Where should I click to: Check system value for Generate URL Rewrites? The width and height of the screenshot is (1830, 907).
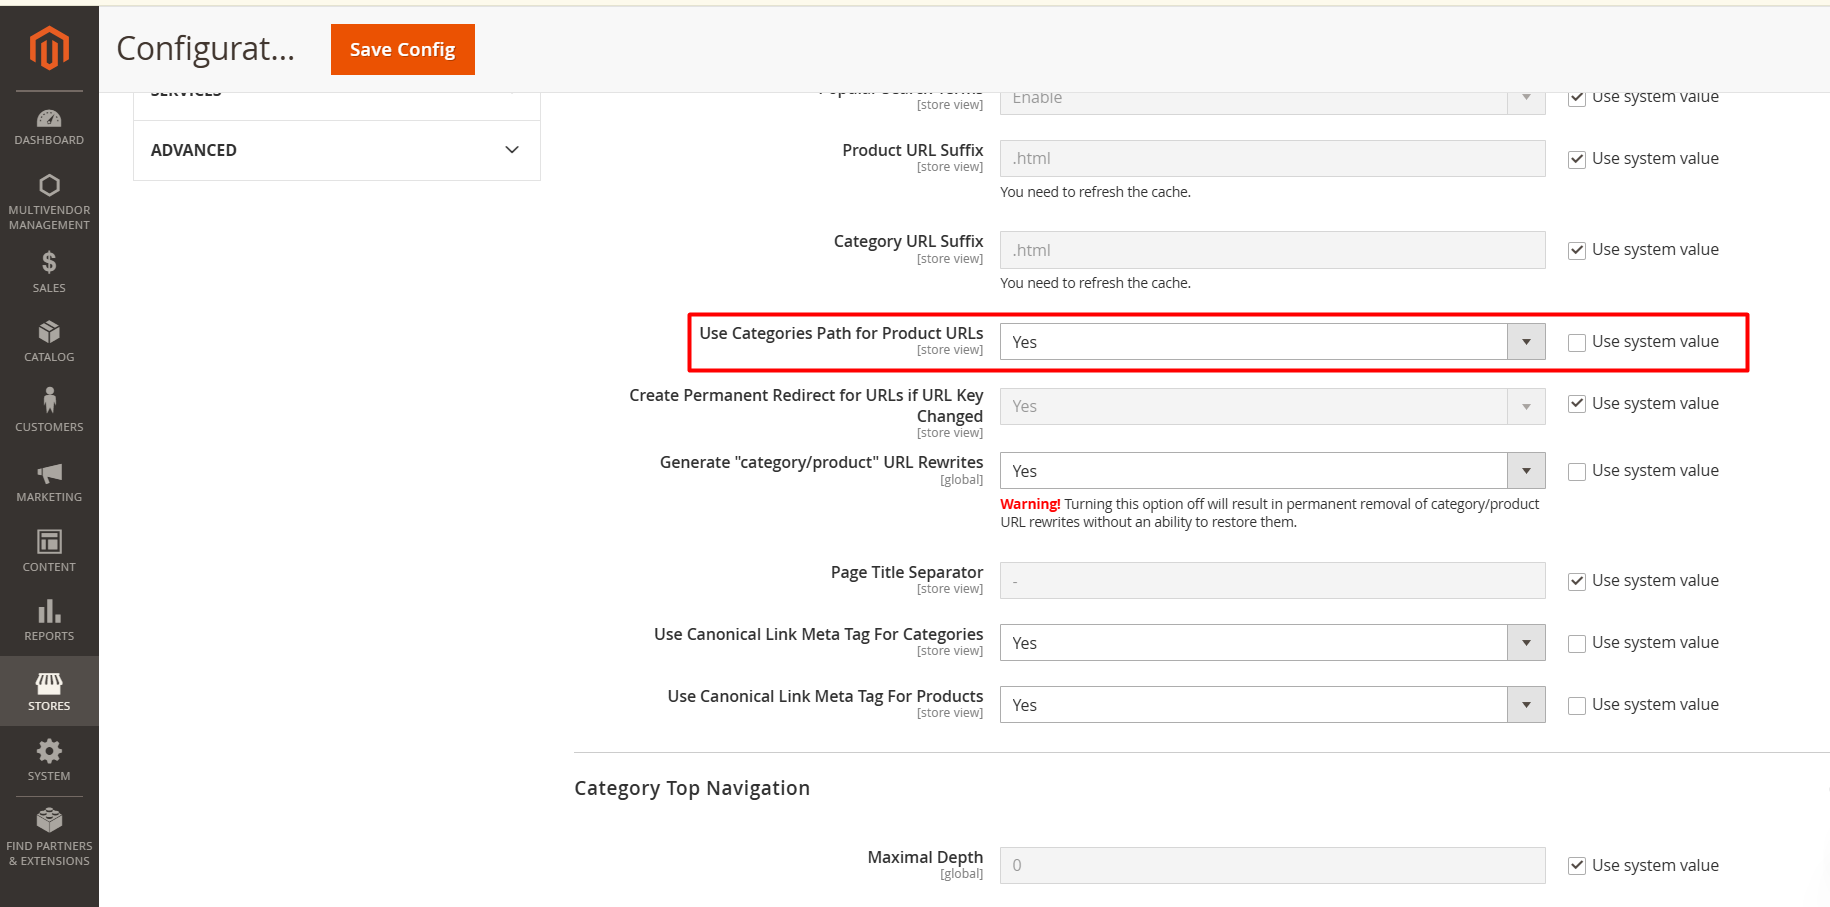click(x=1577, y=471)
